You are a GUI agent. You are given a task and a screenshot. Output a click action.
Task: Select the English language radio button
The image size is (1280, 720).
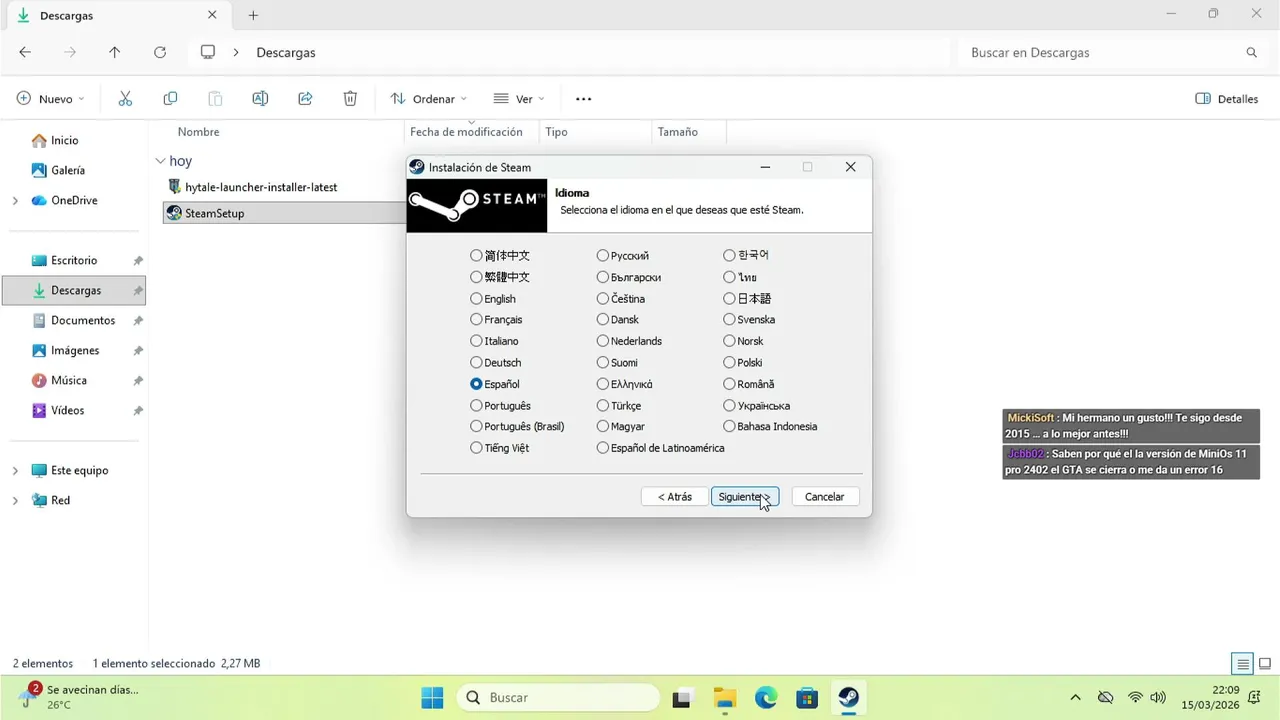476,299
